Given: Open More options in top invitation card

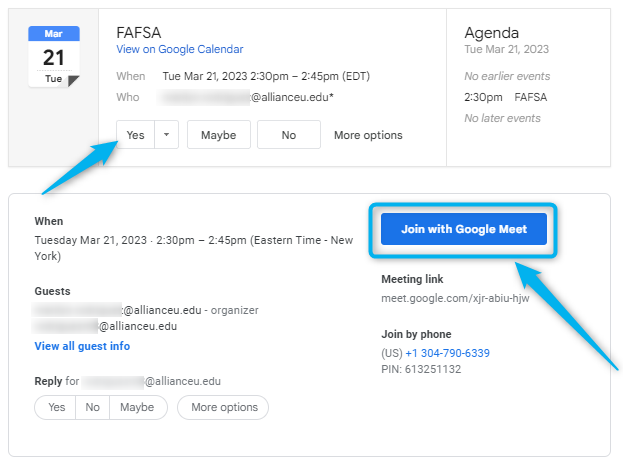Looking at the screenshot, I should pyautogui.click(x=368, y=135).
